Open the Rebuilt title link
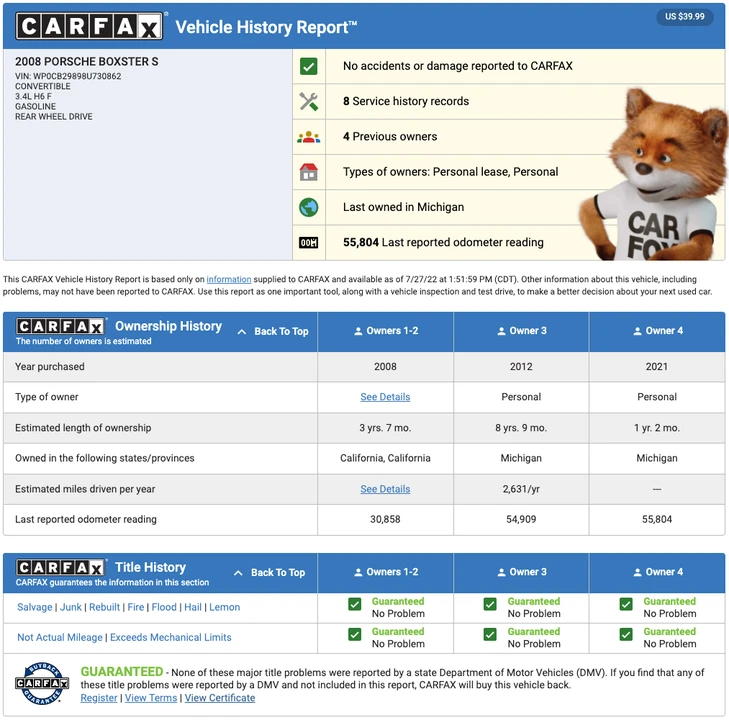 105,607
